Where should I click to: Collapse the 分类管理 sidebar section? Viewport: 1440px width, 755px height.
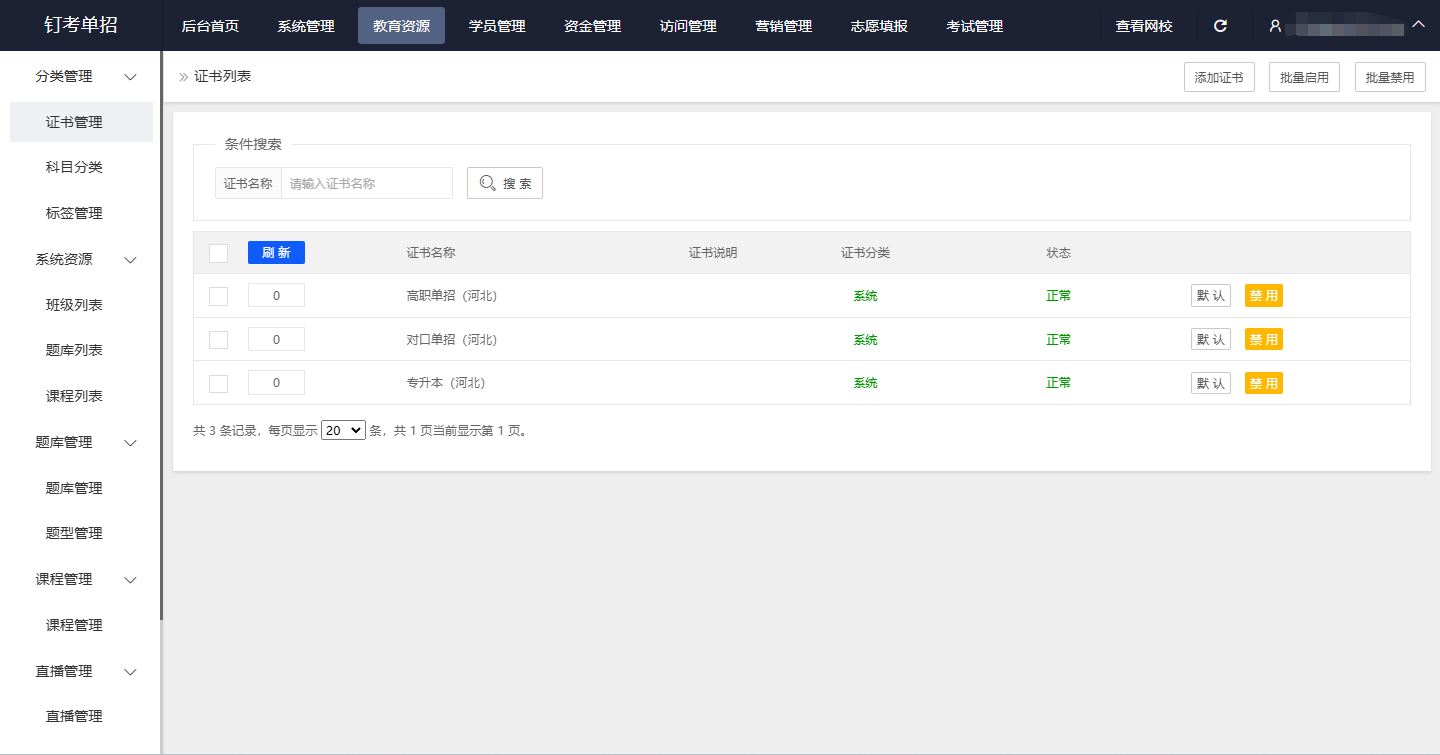click(x=130, y=77)
